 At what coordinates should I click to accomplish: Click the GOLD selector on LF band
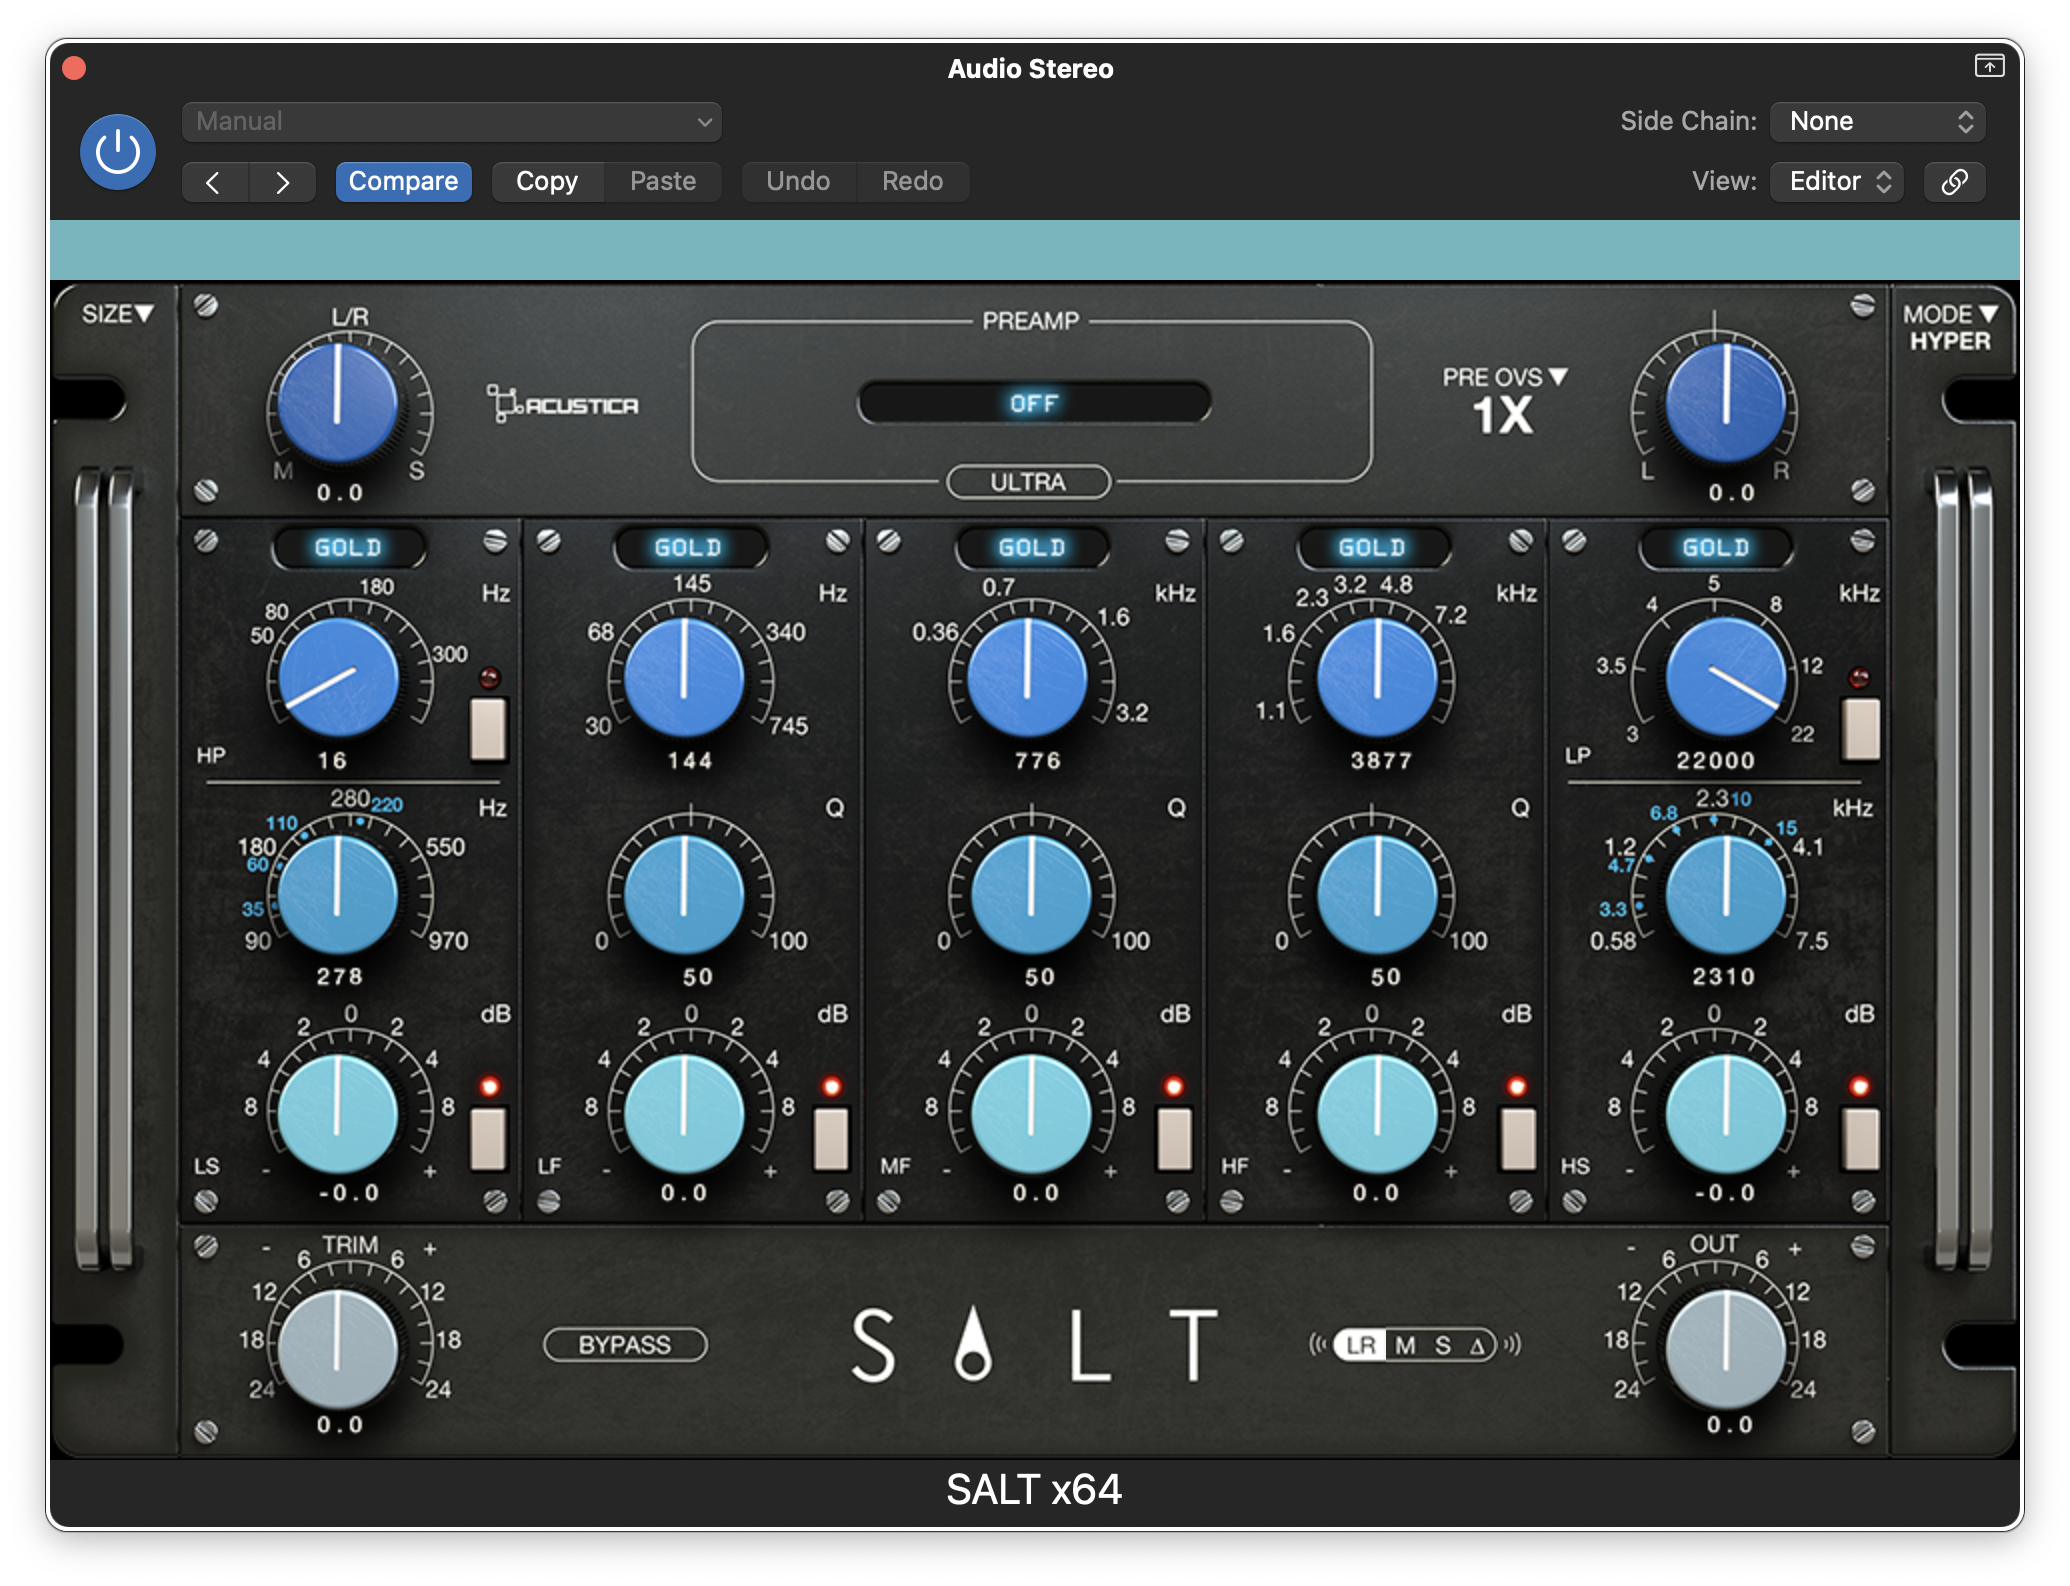pyautogui.click(x=689, y=547)
